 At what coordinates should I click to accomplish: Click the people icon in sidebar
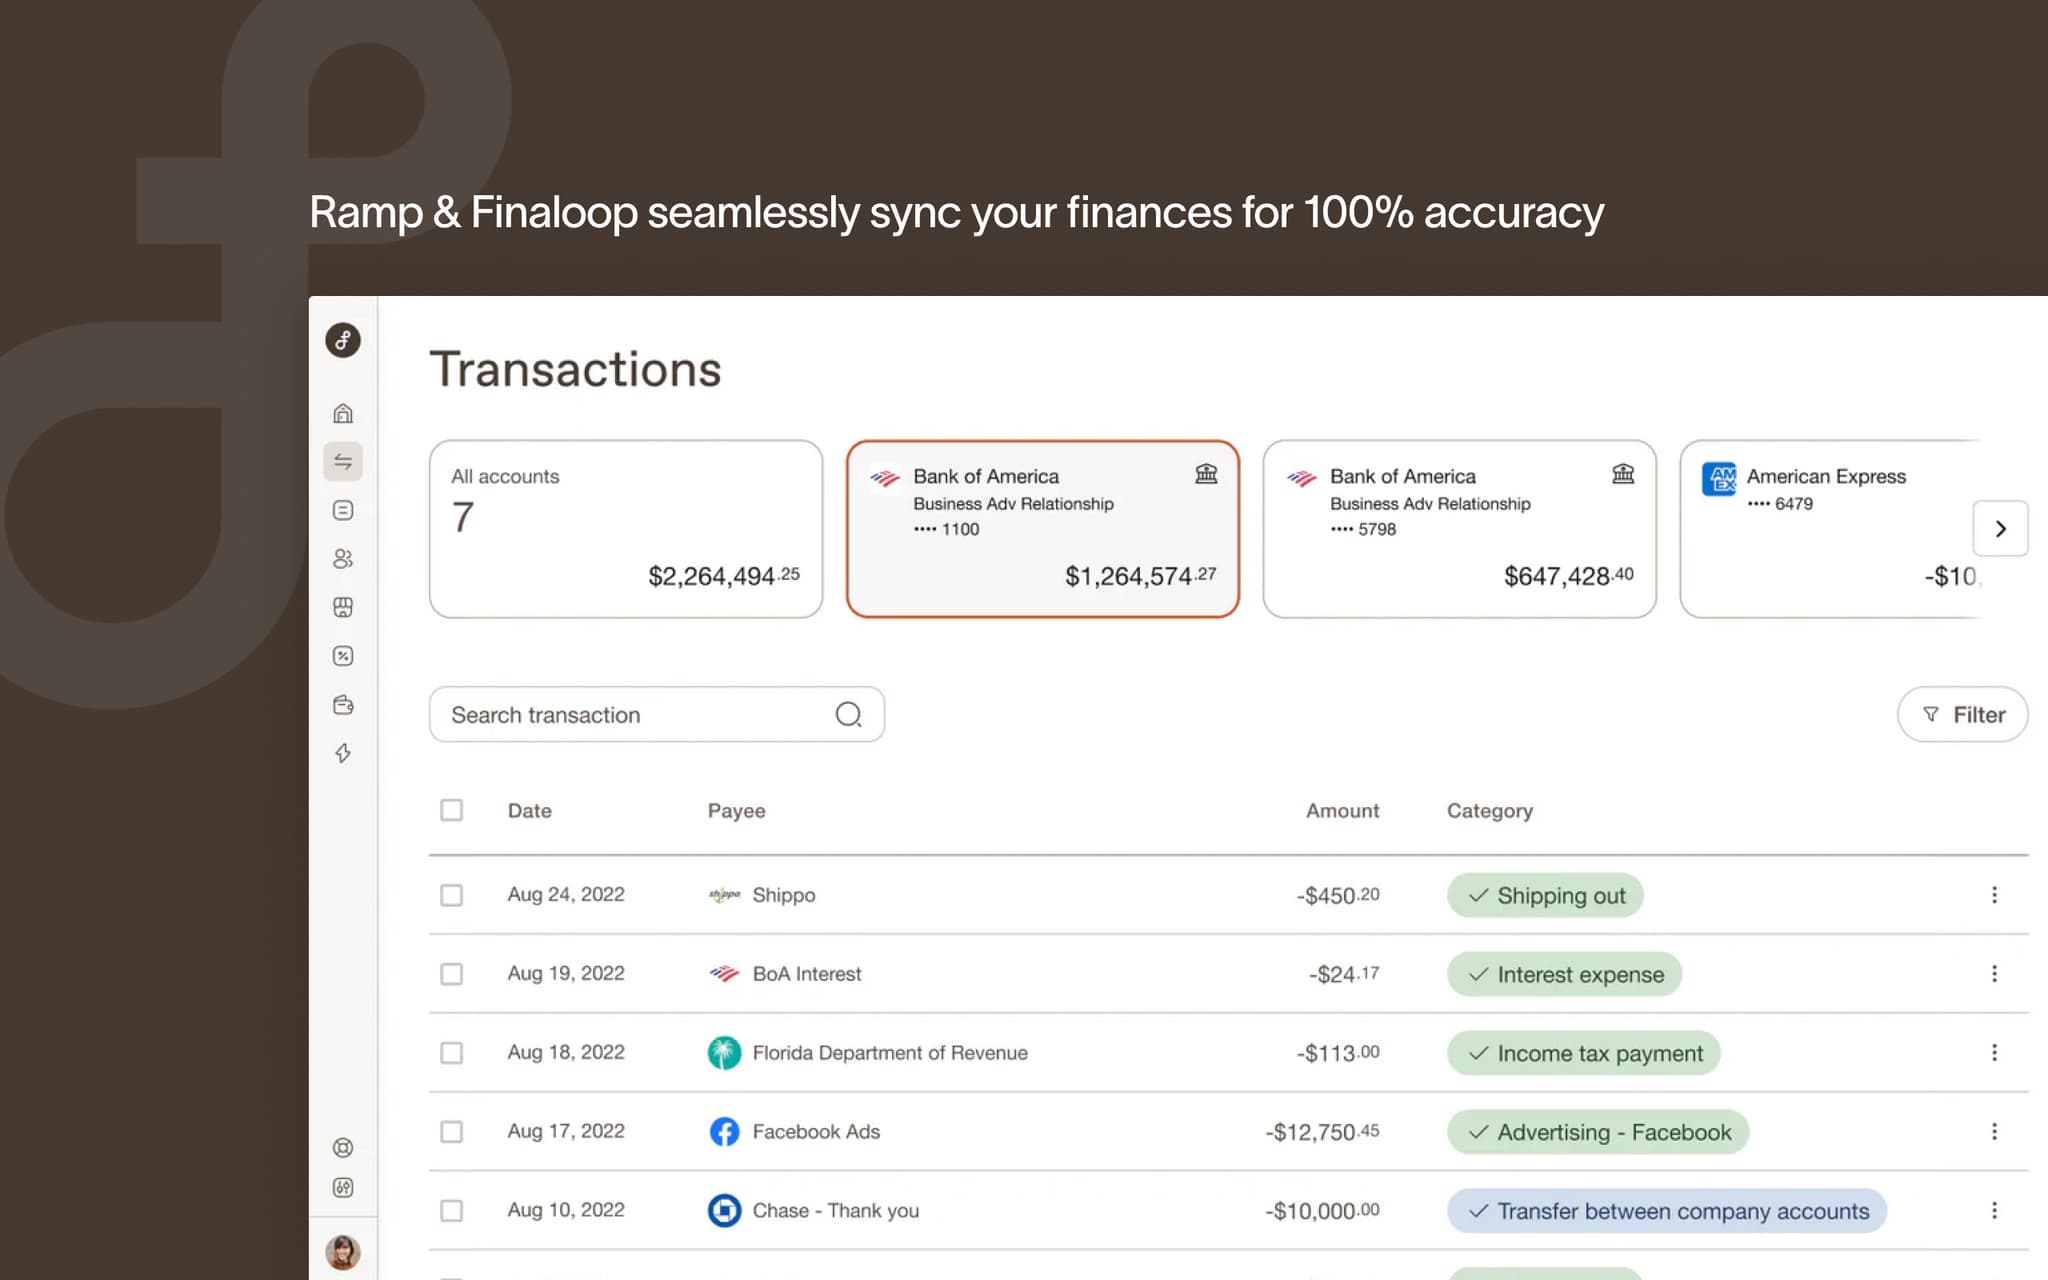pos(343,559)
